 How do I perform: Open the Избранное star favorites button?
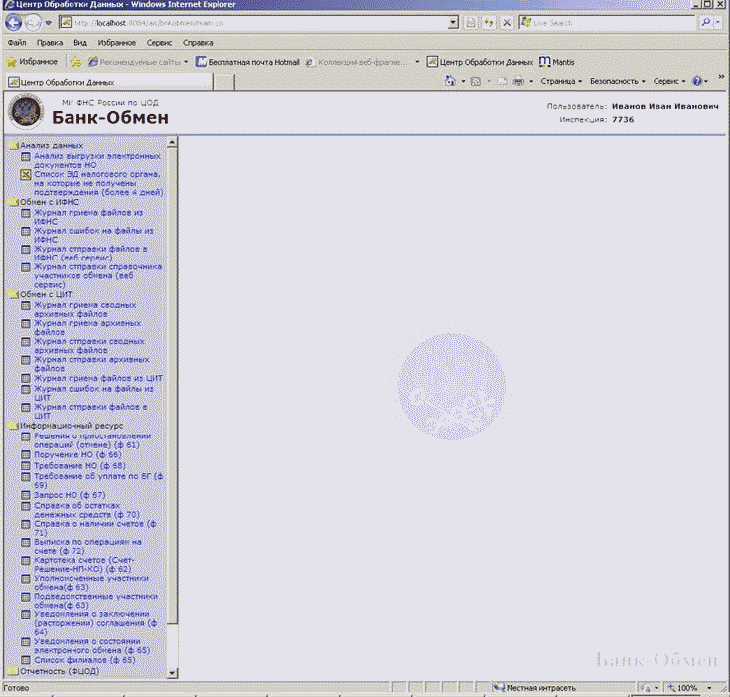[x=32, y=62]
